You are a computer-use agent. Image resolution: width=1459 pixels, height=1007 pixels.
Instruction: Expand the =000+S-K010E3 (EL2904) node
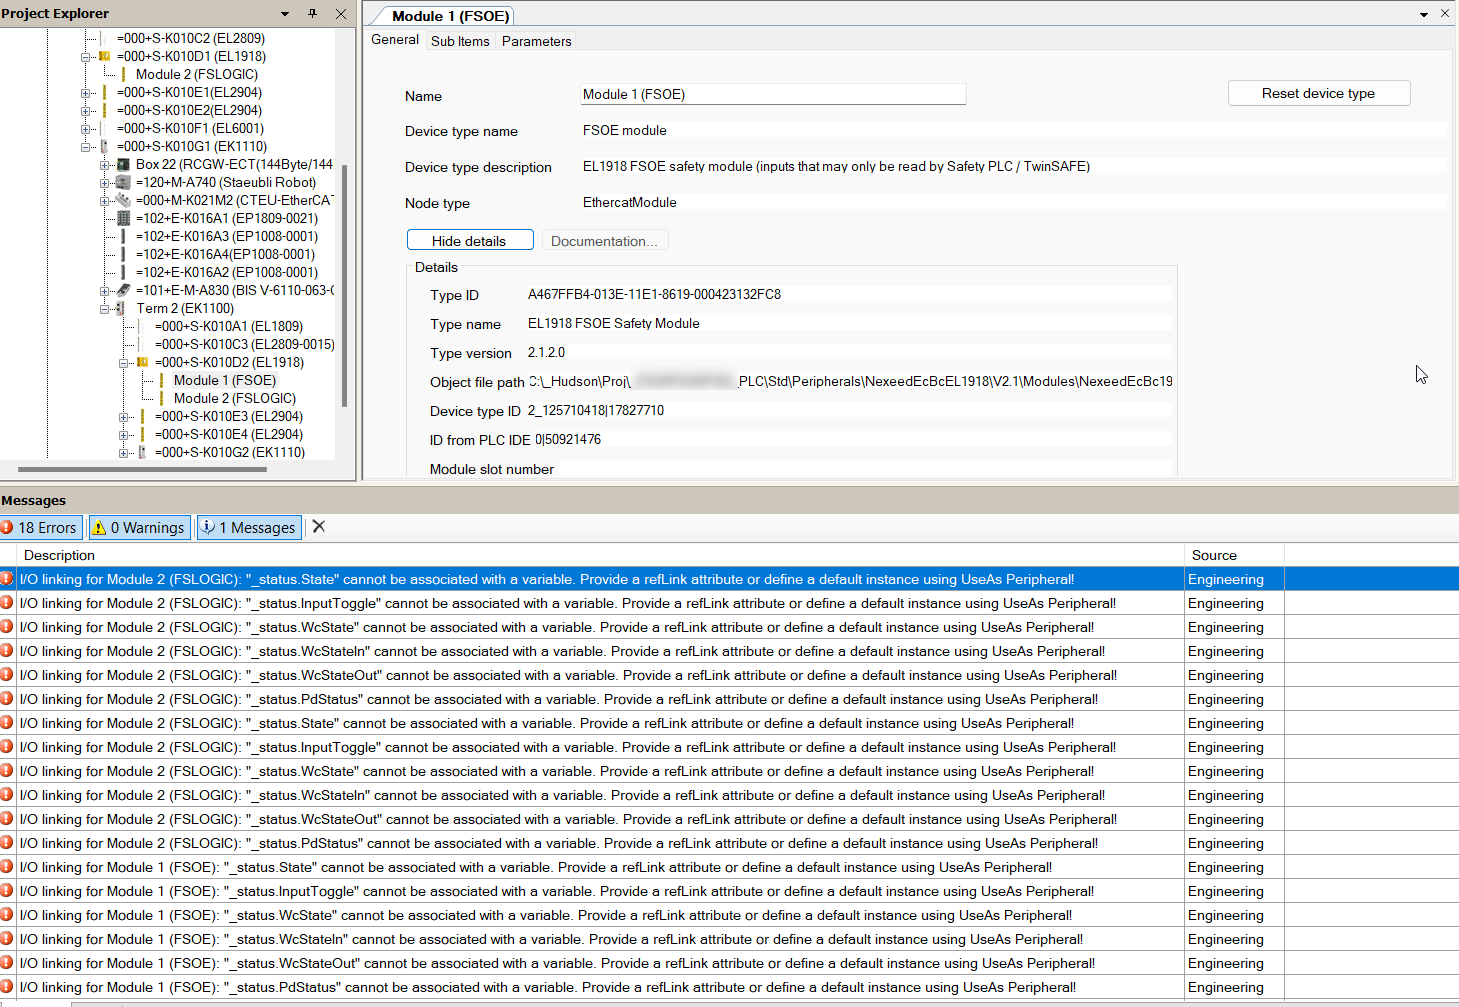(x=123, y=417)
